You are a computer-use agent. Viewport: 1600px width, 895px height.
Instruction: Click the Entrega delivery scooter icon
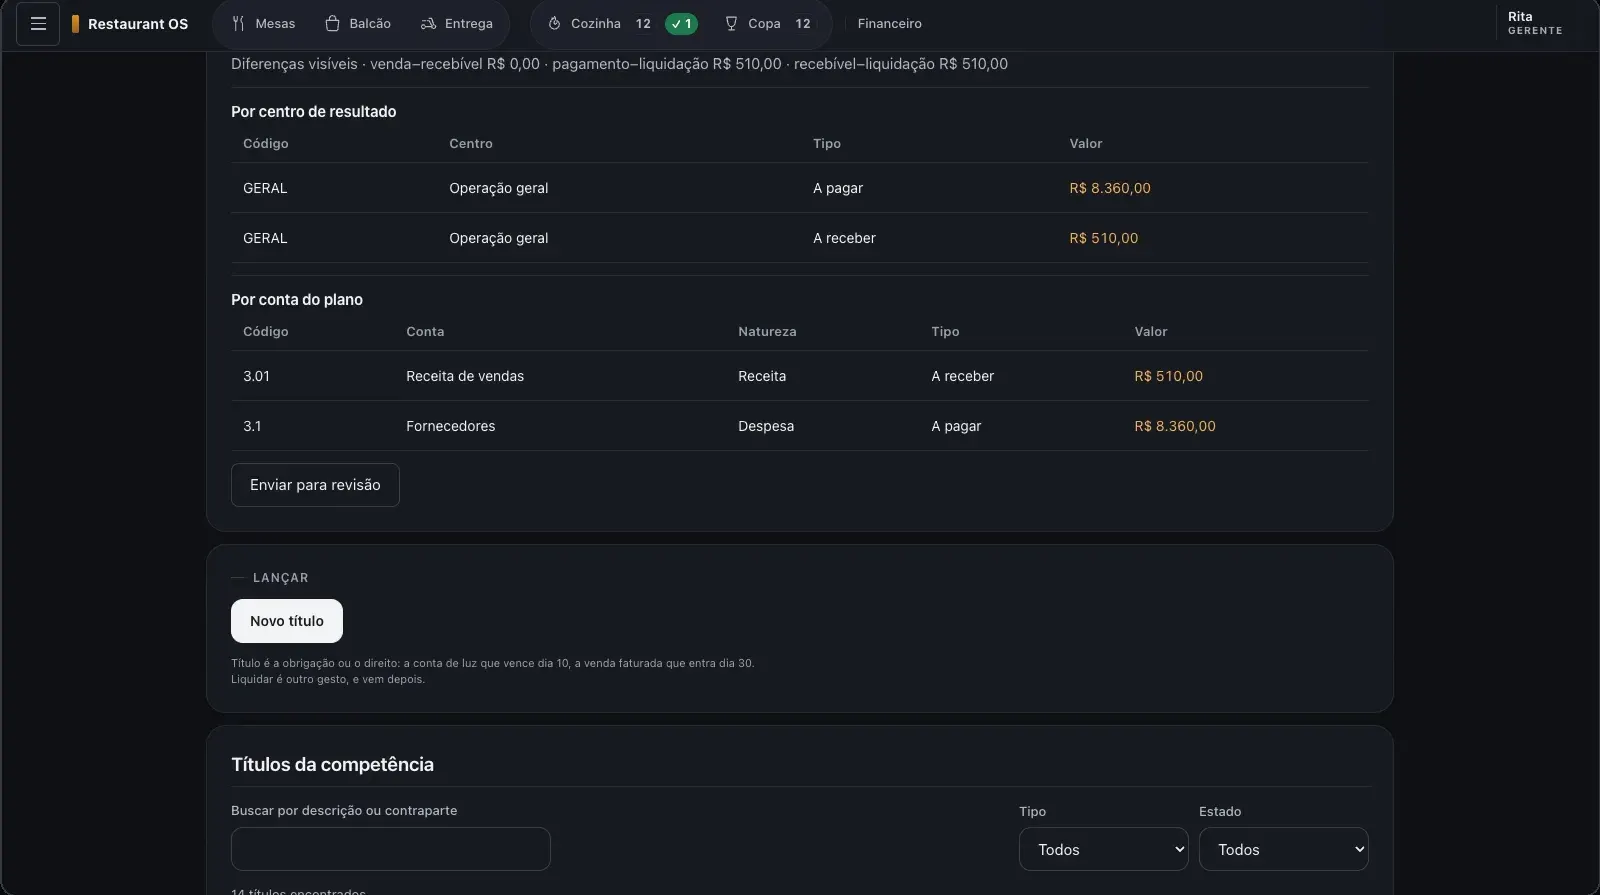tap(428, 24)
